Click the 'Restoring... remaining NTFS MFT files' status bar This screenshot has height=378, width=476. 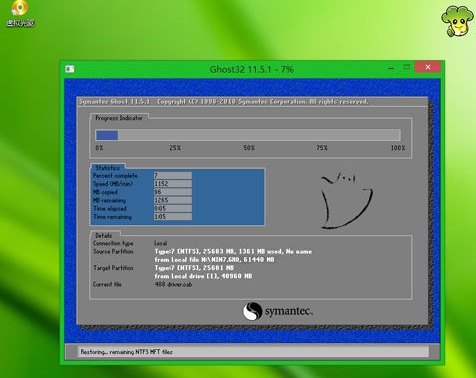(253, 352)
